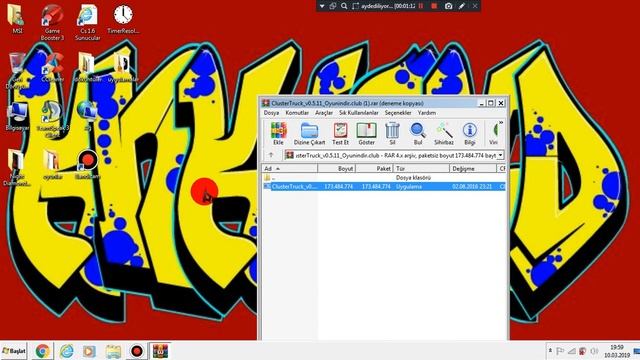Expand hidden toolbar buttons with the chevron
This screenshot has width=640, height=360.
pyautogui.click(x=501, y=122)
